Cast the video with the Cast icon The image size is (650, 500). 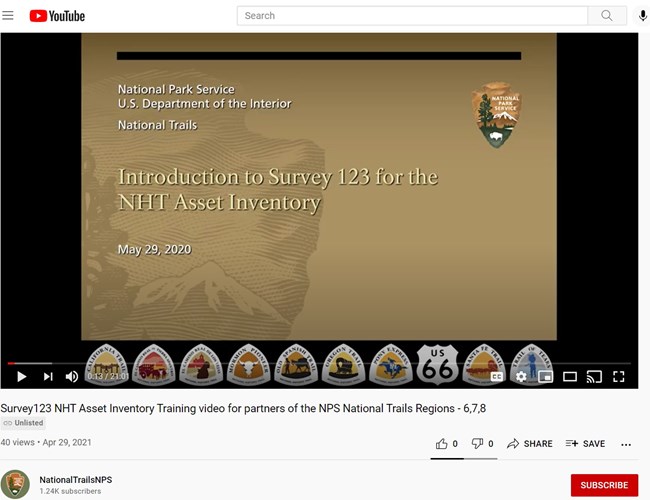[x=594, y=377]
